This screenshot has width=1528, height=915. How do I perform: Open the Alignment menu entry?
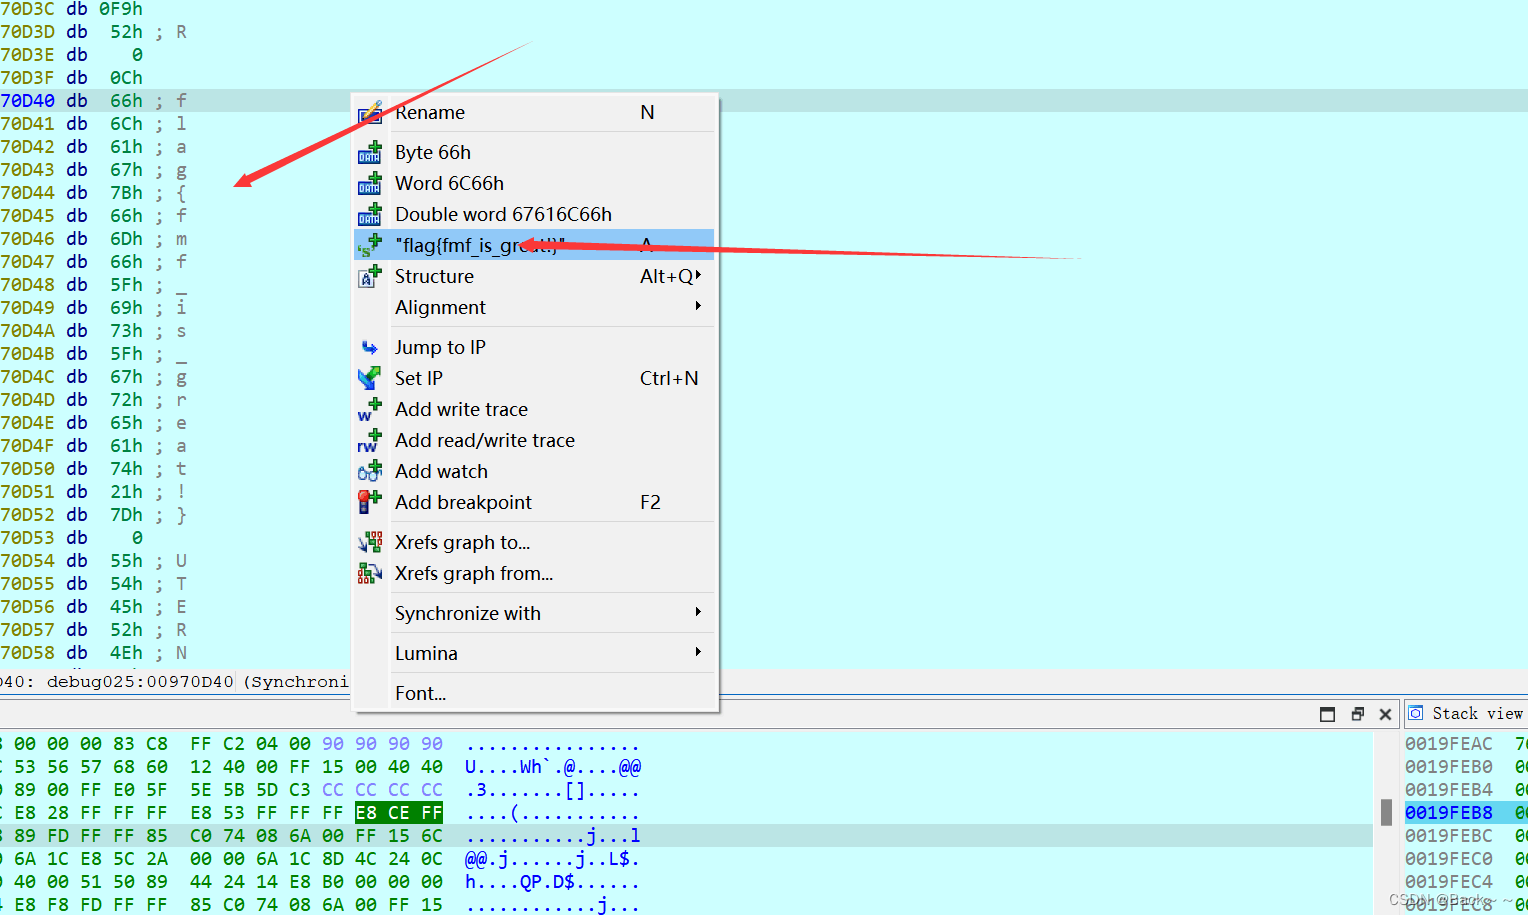(535, 307)
